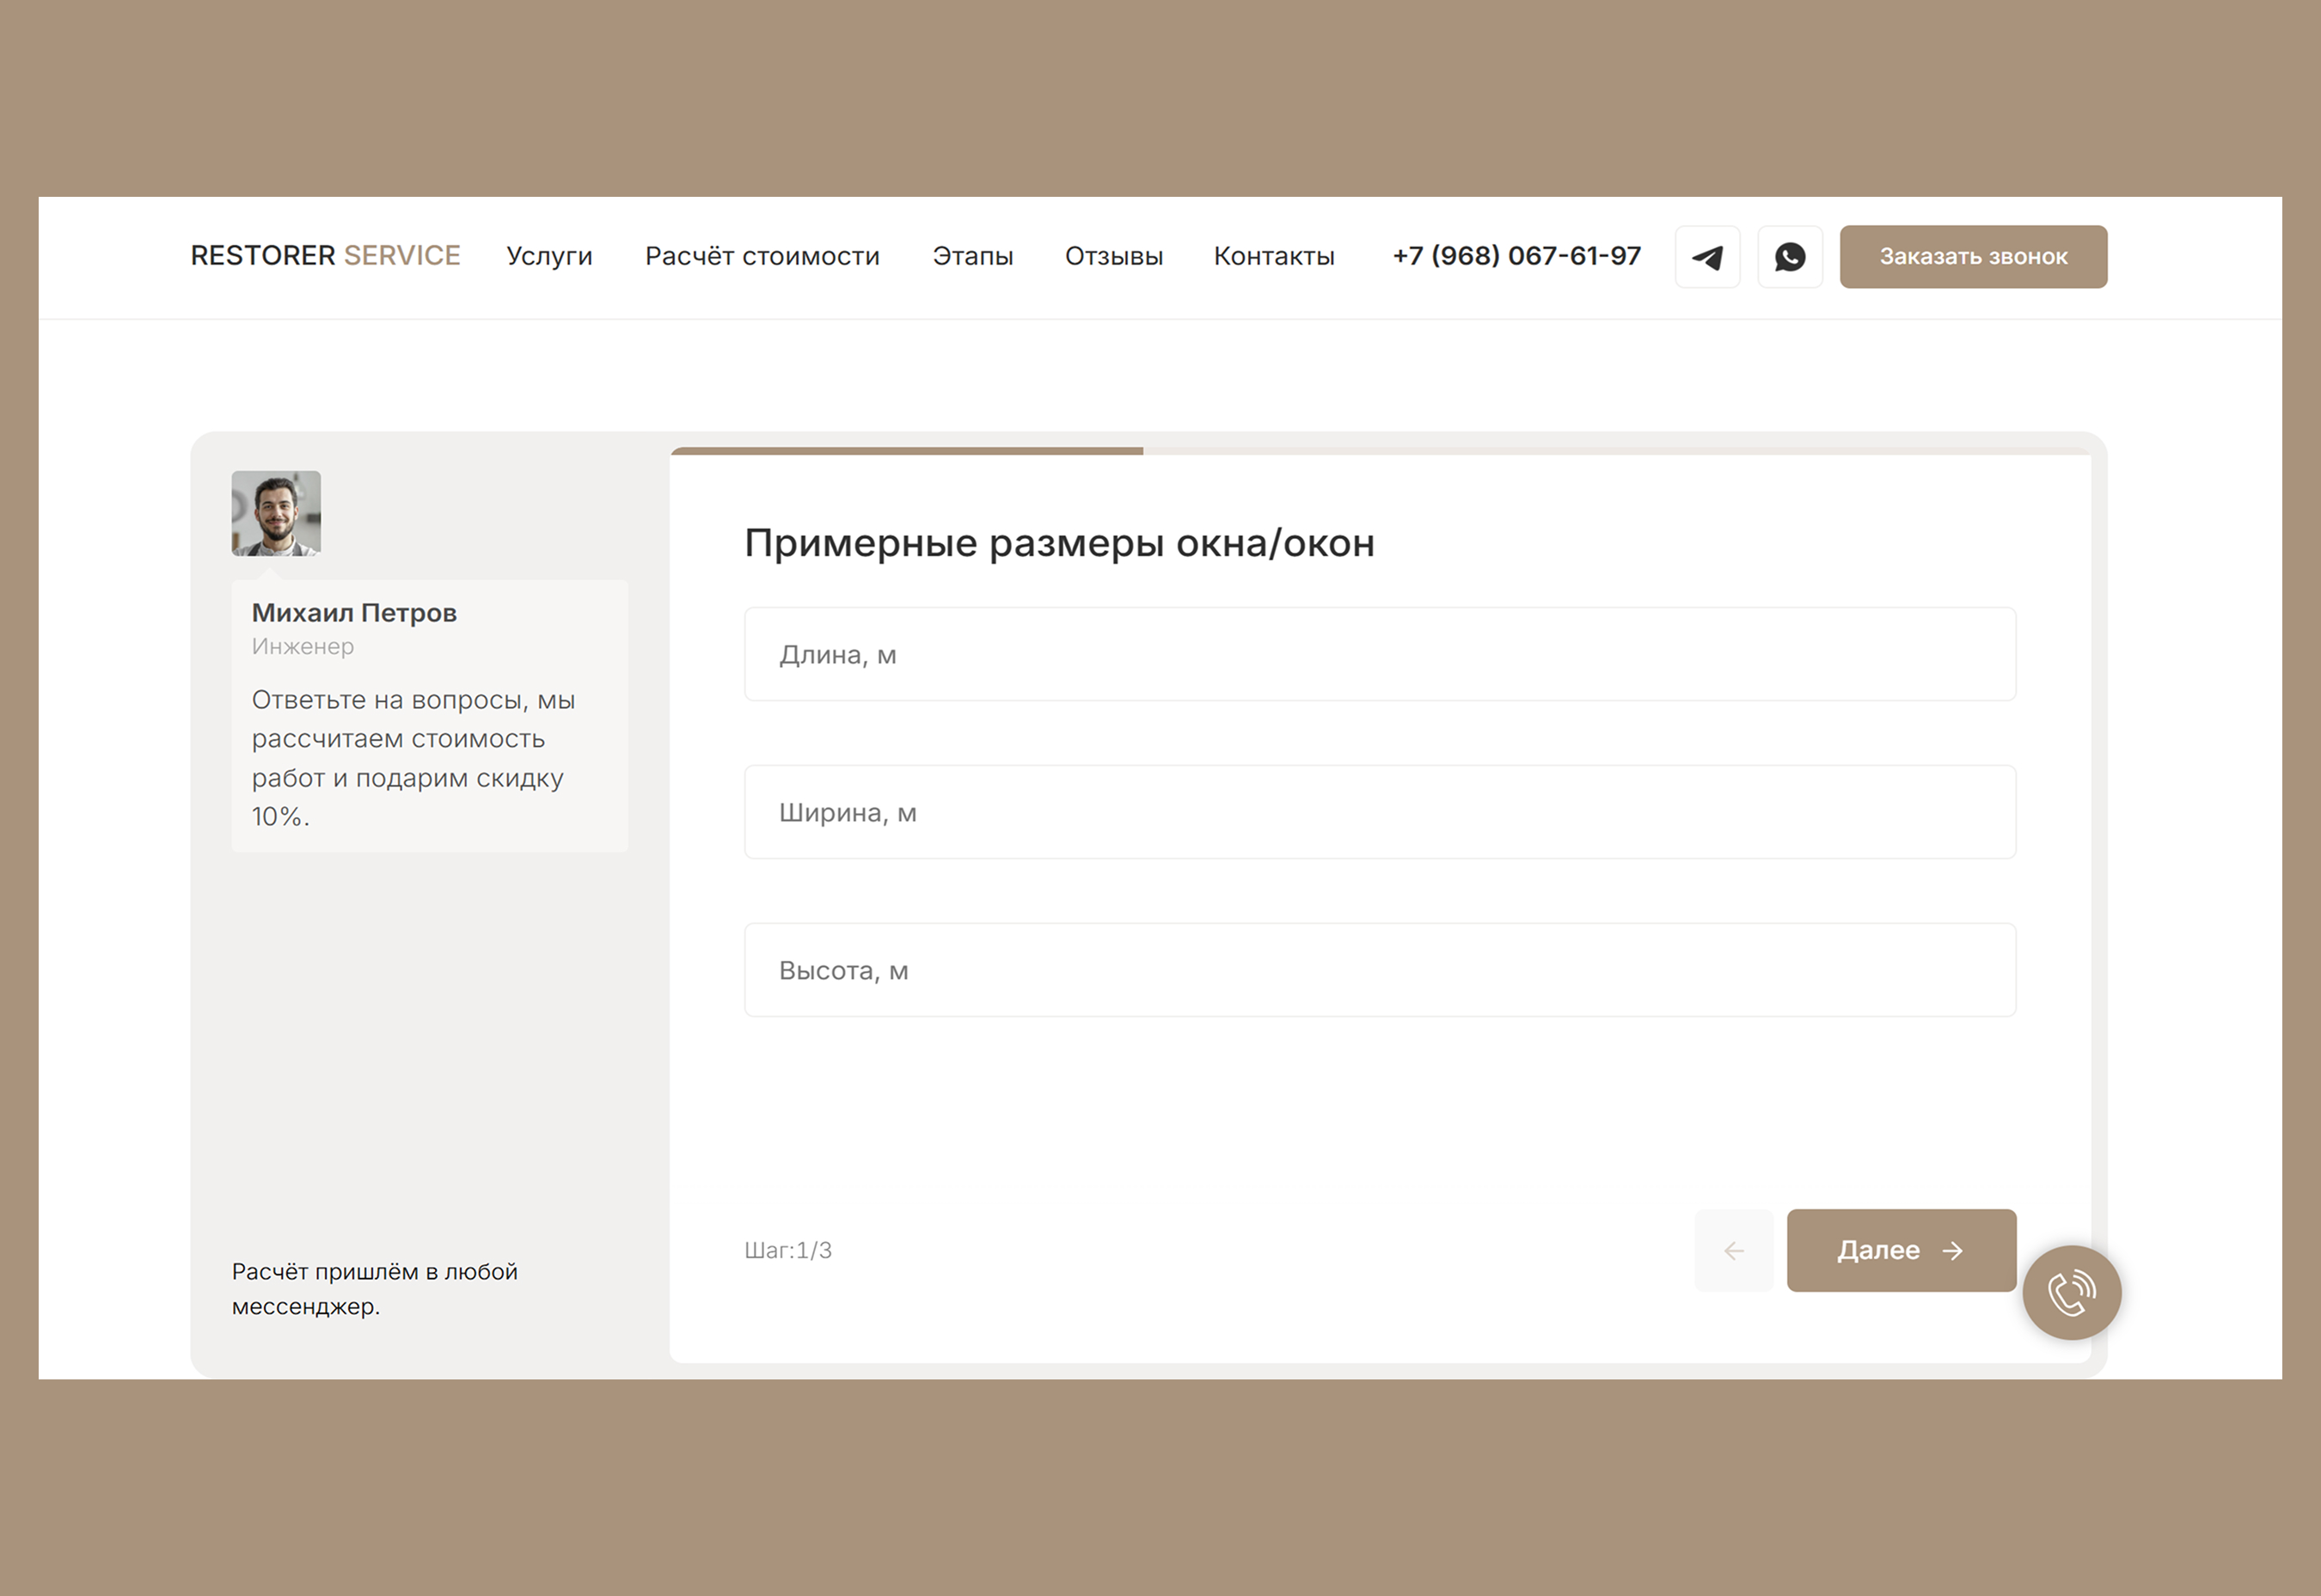Open the Telegram messenger icon

[1707, 257]
